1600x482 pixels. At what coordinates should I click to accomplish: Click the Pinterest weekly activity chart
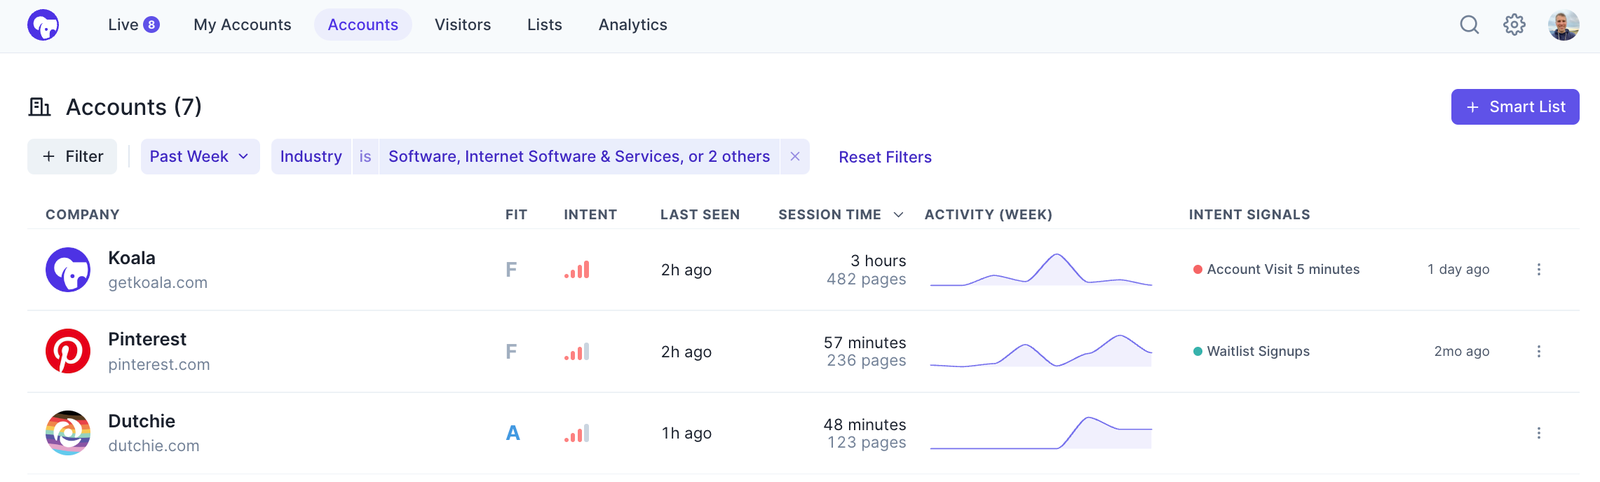(1040, 351)
